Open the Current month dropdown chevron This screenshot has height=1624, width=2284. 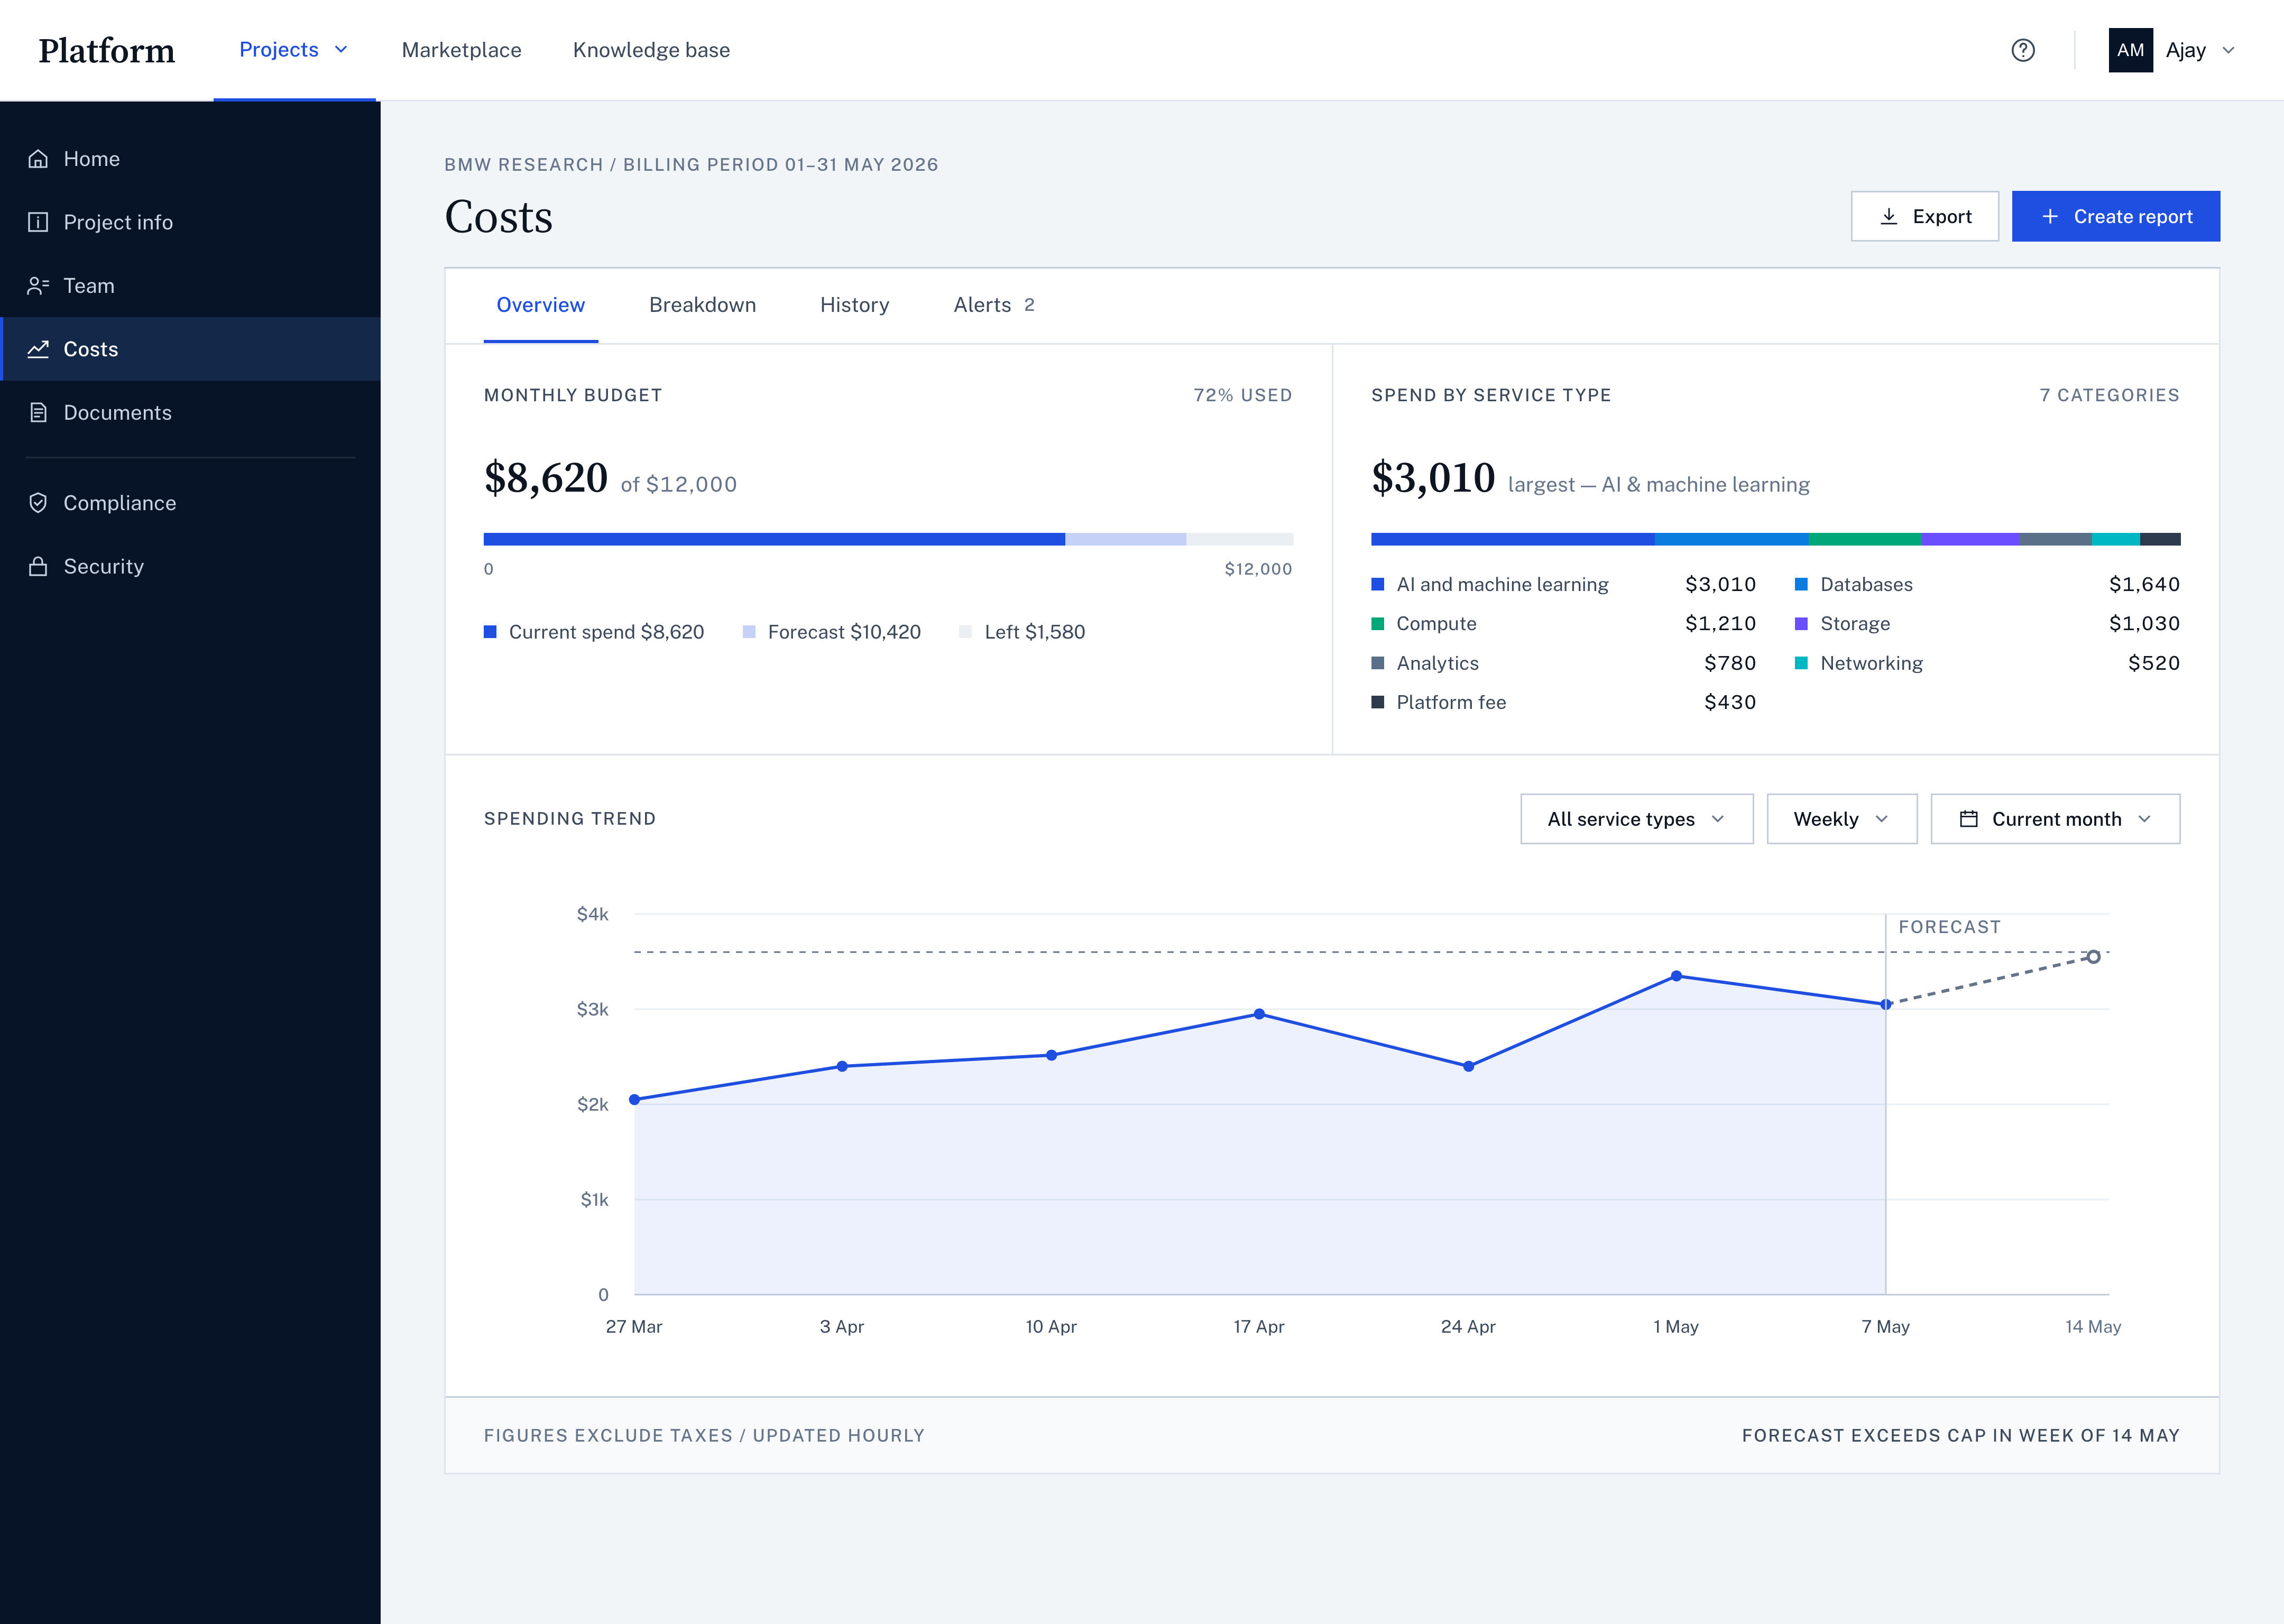tap(2144, 819)
